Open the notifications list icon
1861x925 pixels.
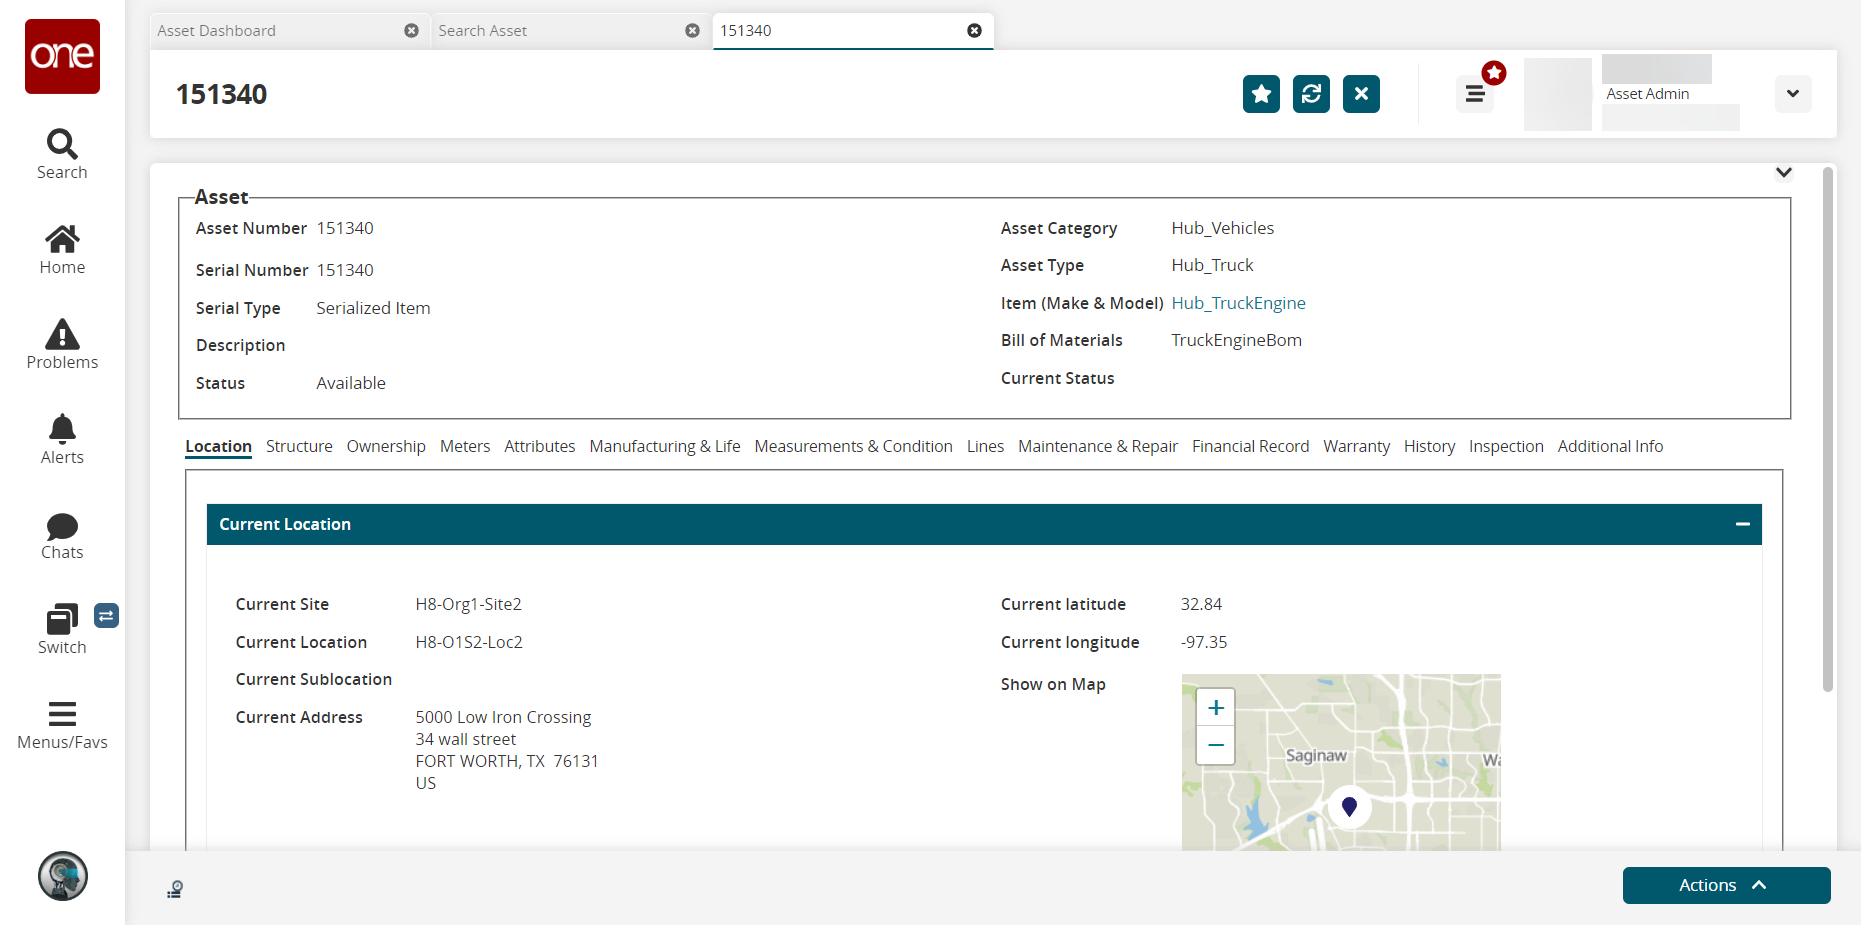click(x=1474, y=94)
